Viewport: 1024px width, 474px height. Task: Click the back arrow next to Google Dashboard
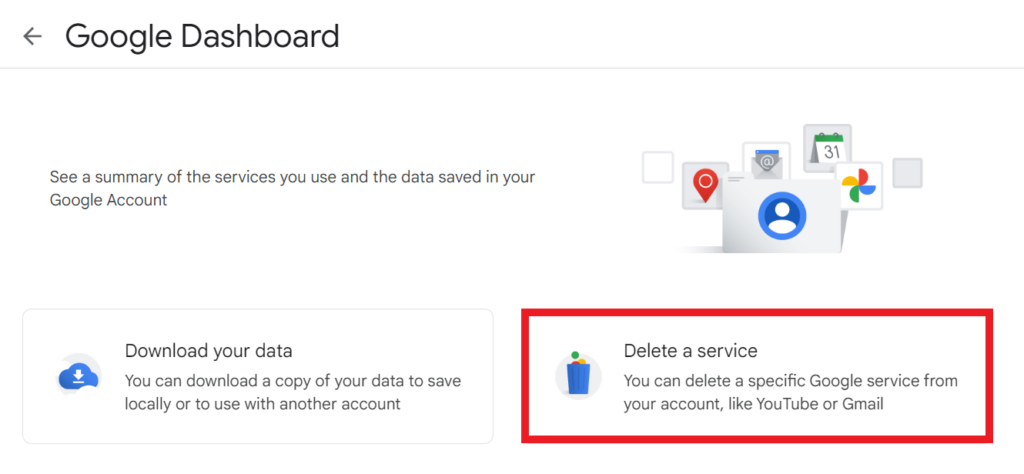click(33, 37)
